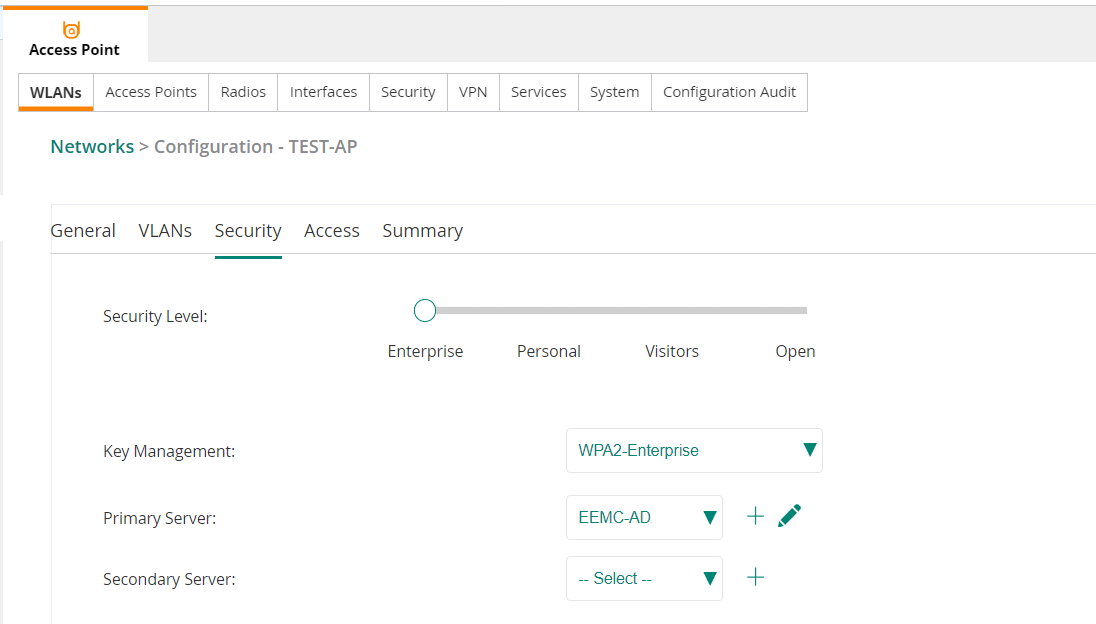This screenshot has height=624, width=1096.
Task: Switch to the Configuration Audit tab
Action: pos(729,92)
